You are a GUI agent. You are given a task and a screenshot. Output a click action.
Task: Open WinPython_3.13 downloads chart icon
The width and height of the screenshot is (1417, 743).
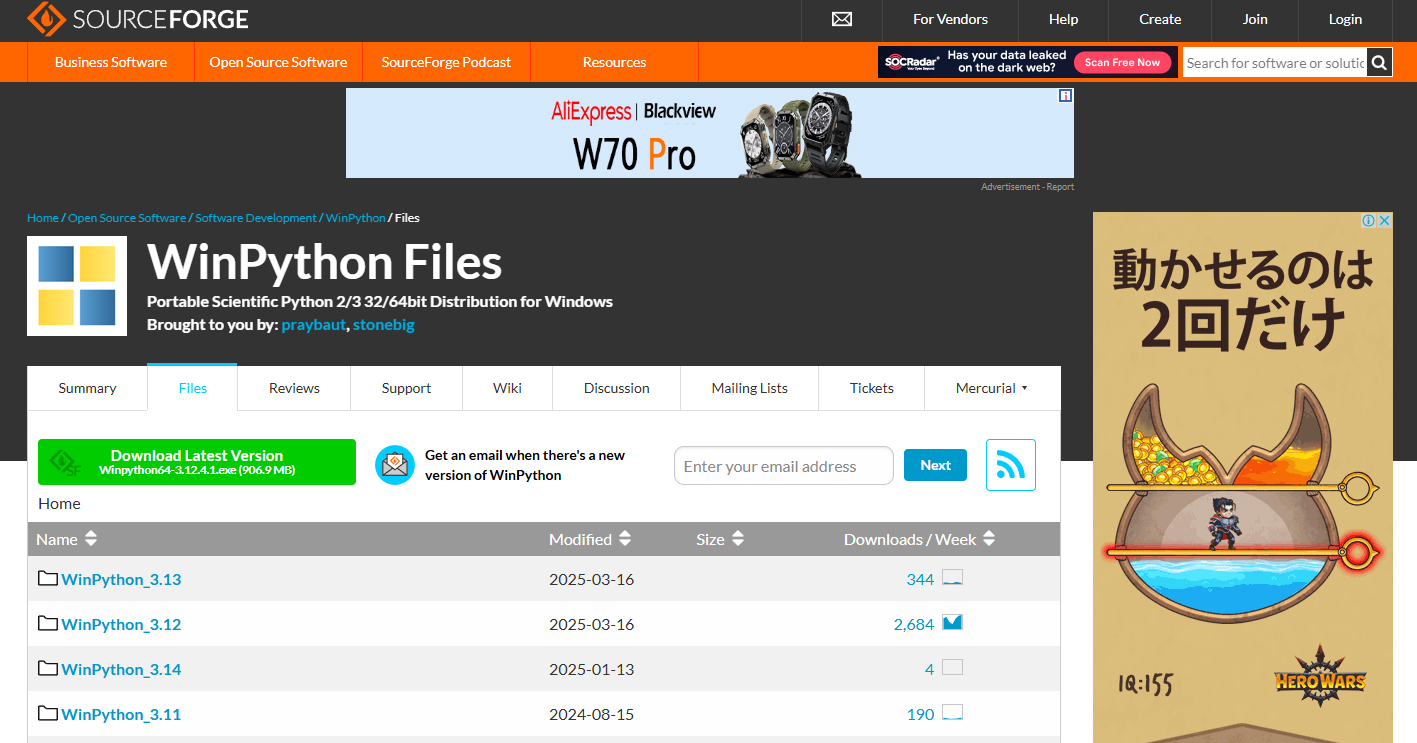(x=952, y=578)
